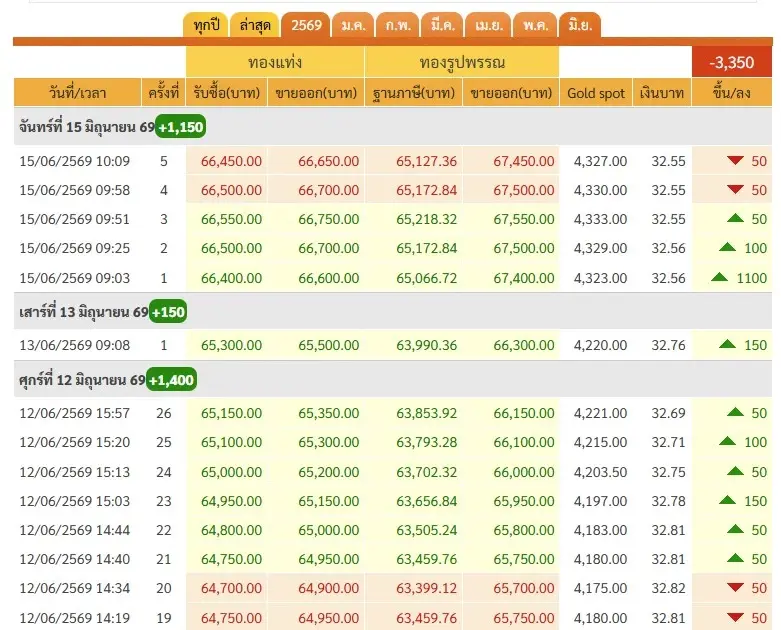Click sell price 65,350.00
This screenshot has height=630, width=781.
328,413
